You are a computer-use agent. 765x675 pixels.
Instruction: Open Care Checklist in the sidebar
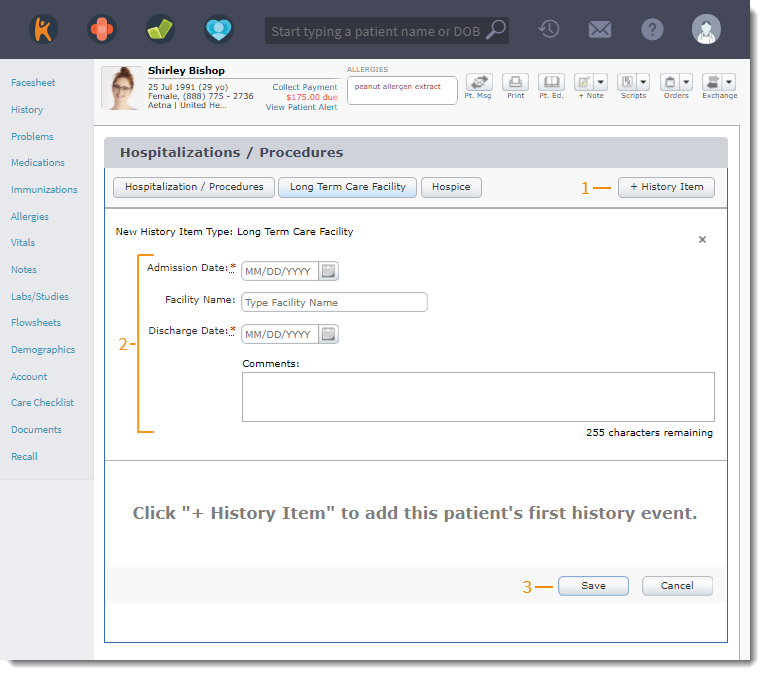point(42,402)
